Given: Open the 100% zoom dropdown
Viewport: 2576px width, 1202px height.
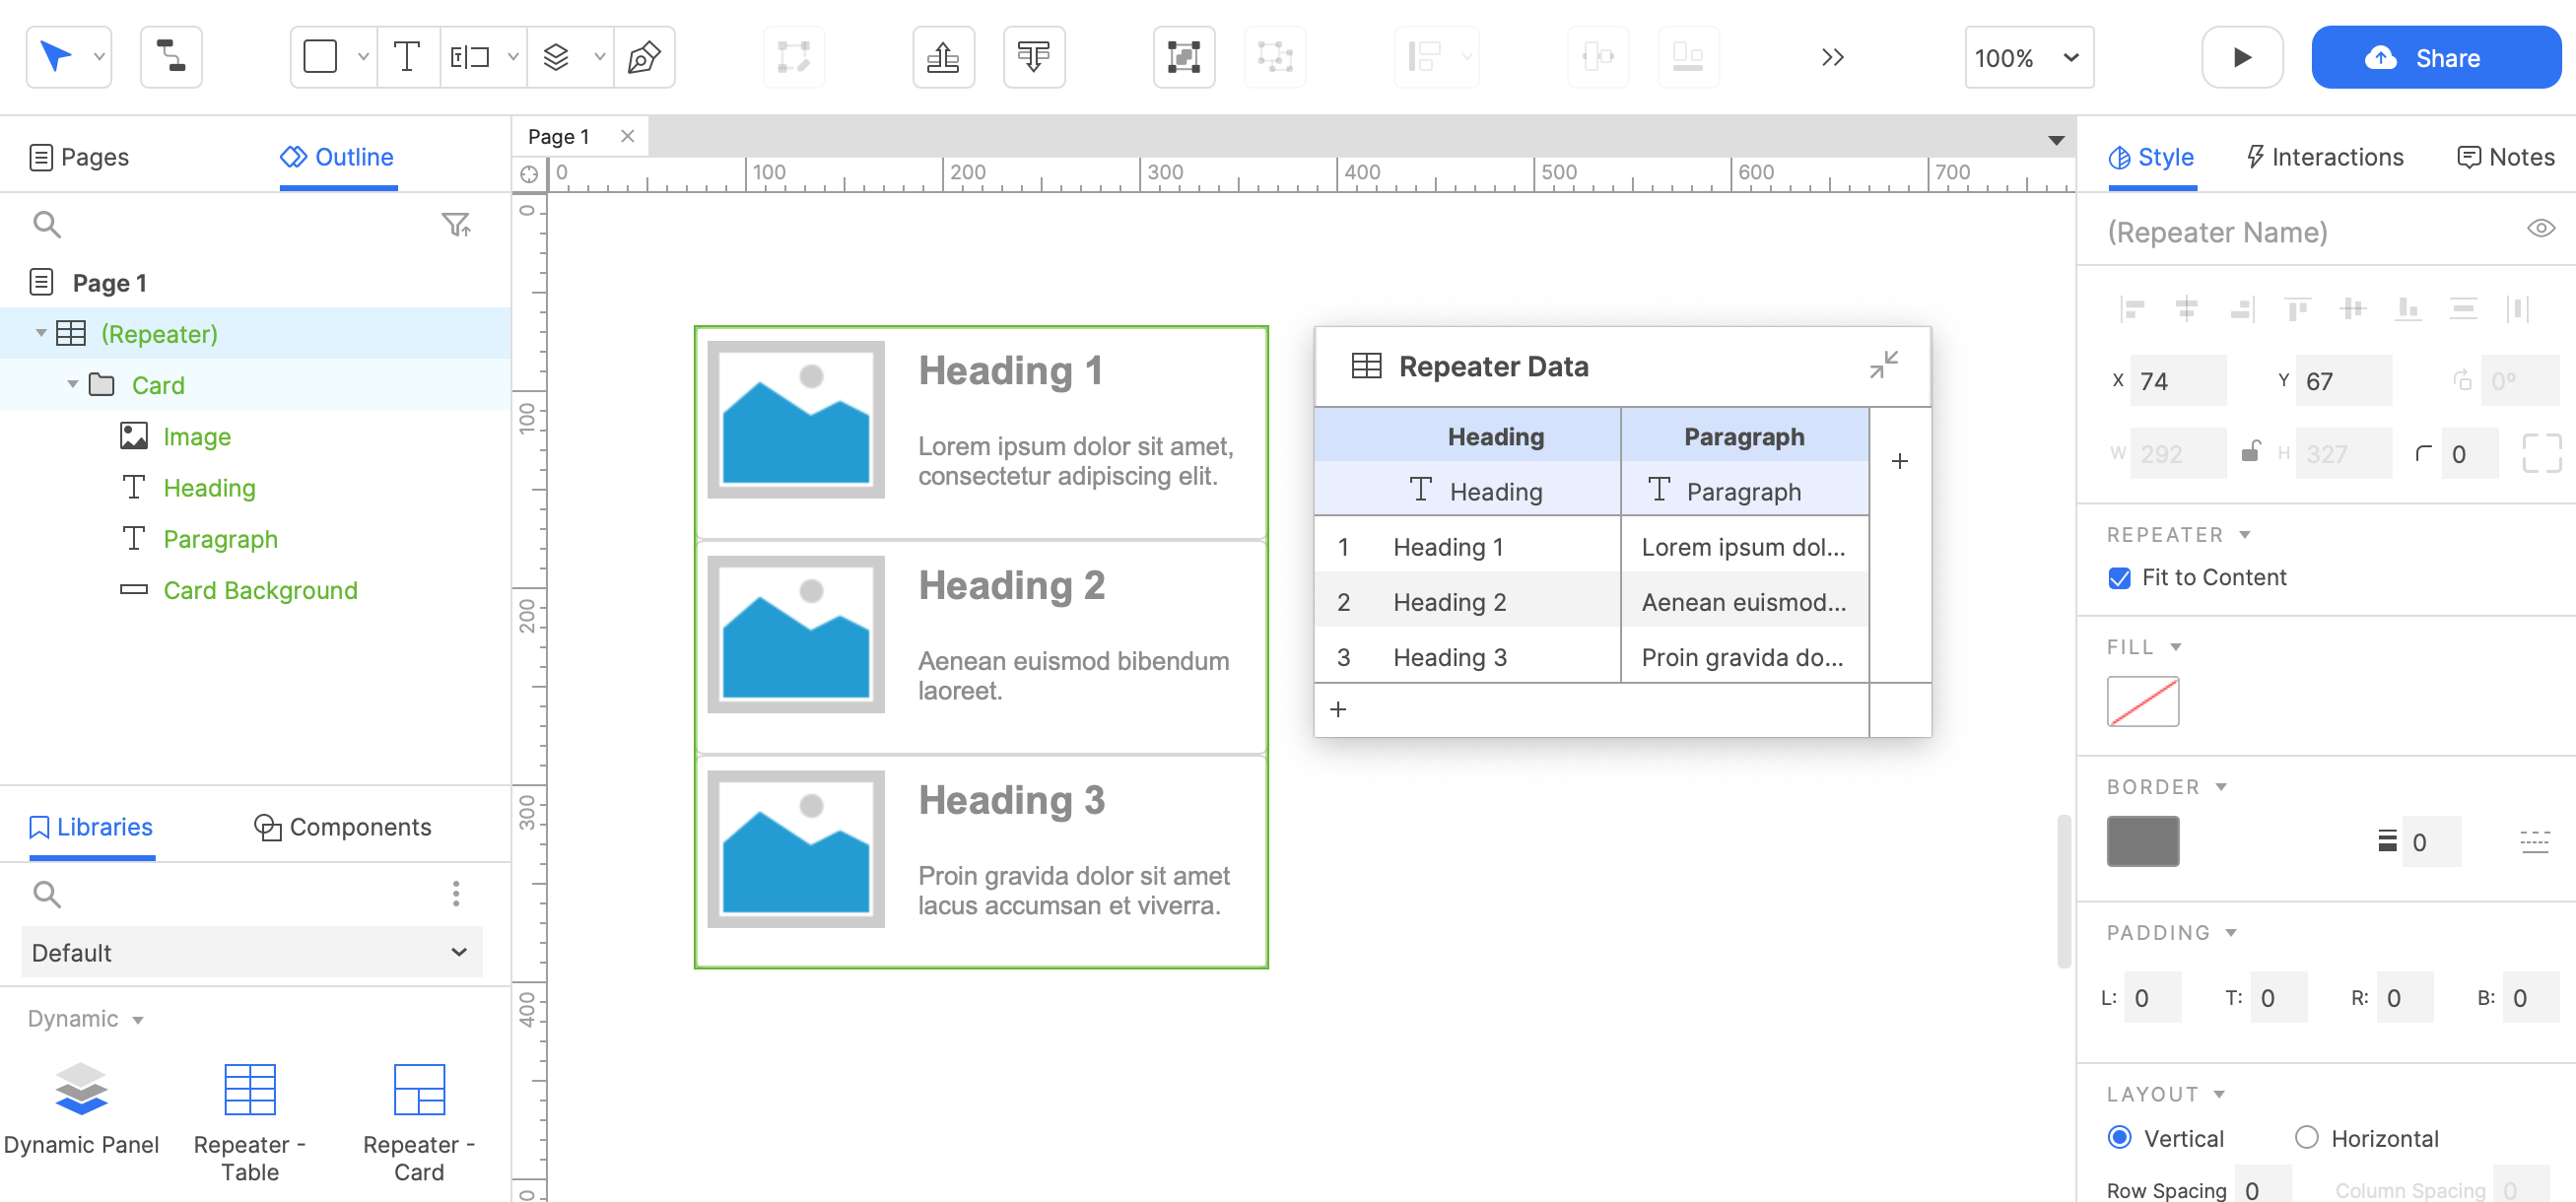Looking at the screenshot, I should [x=2028, y=57].
